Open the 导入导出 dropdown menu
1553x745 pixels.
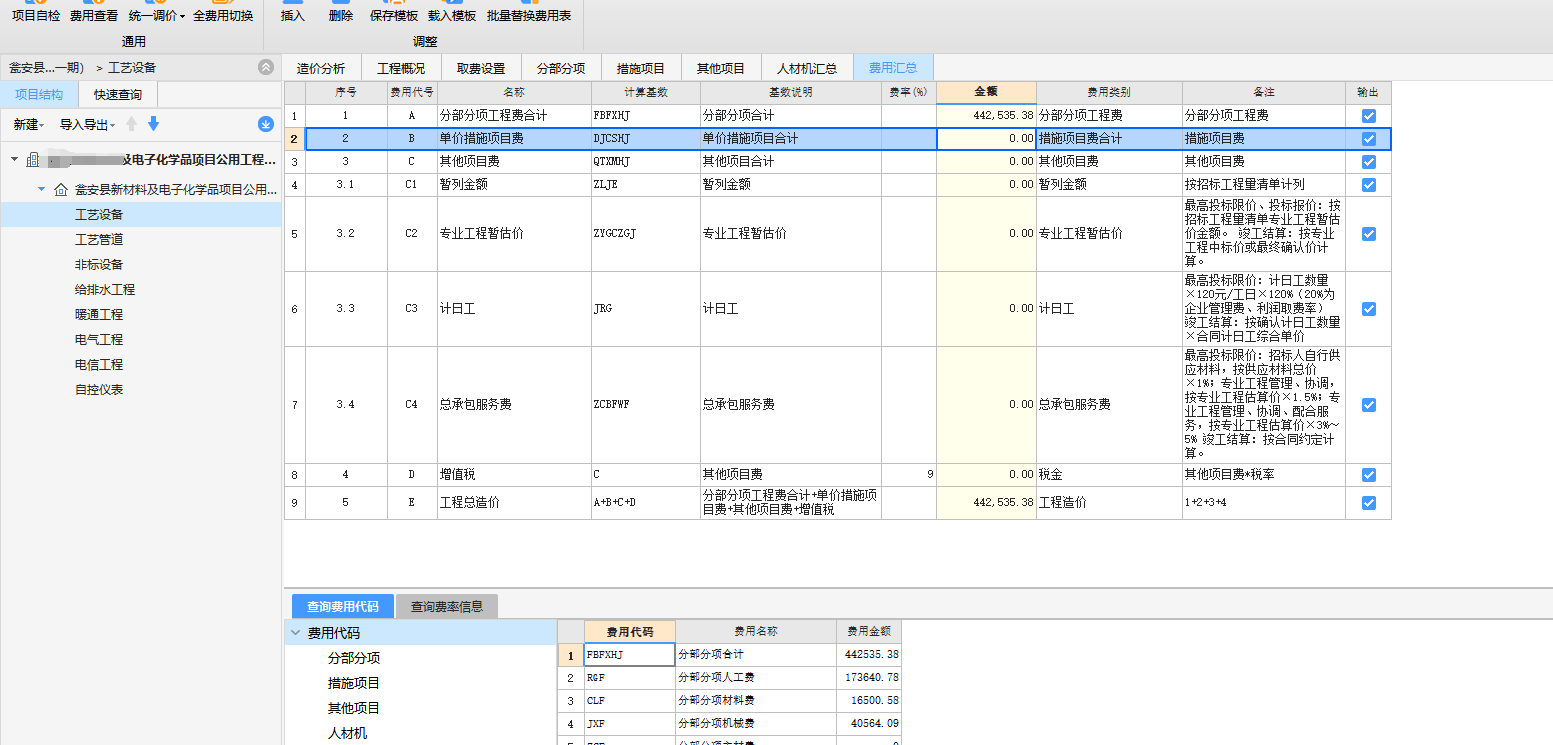(87, 125)
